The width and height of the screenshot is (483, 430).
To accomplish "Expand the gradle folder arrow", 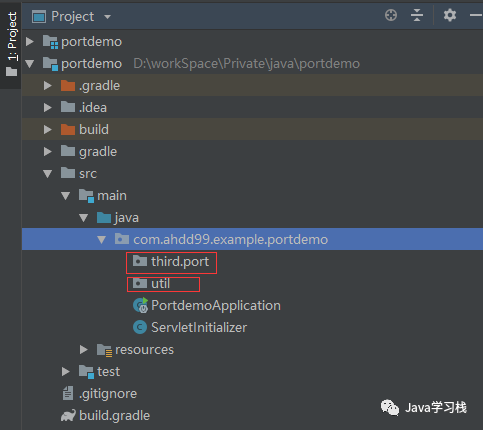I will 48,152.
